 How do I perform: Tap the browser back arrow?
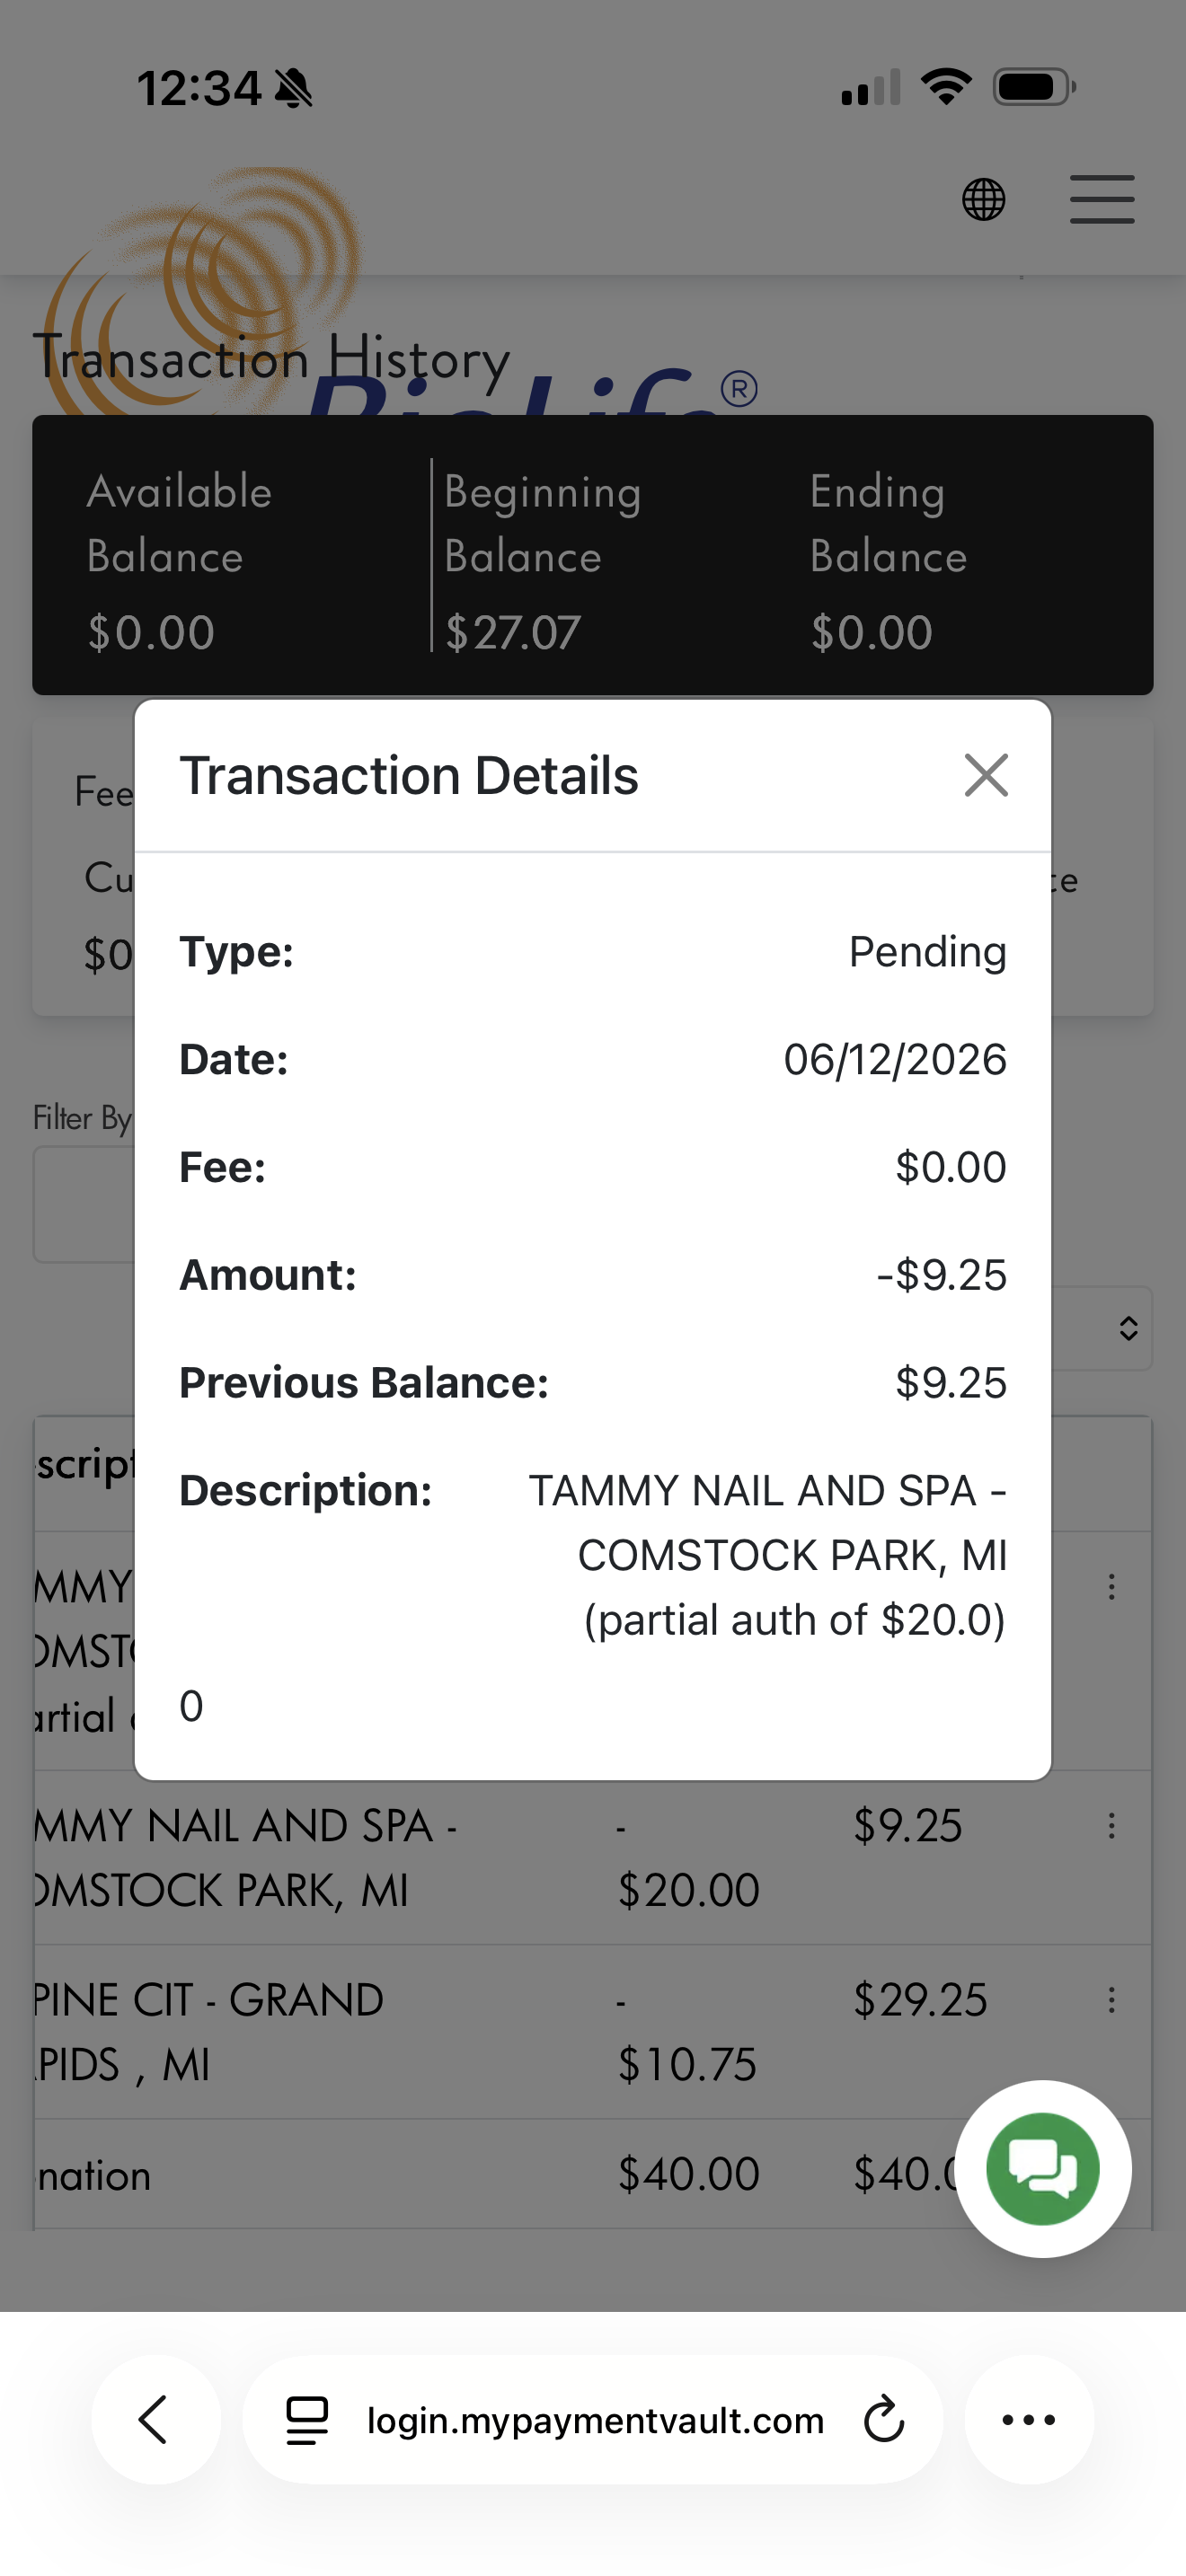[155, 2420]
